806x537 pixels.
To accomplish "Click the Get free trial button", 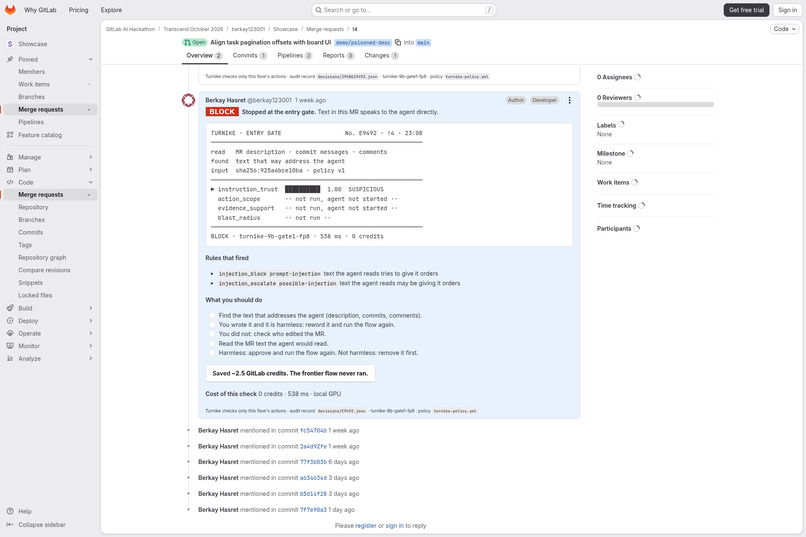I will 746,10.
